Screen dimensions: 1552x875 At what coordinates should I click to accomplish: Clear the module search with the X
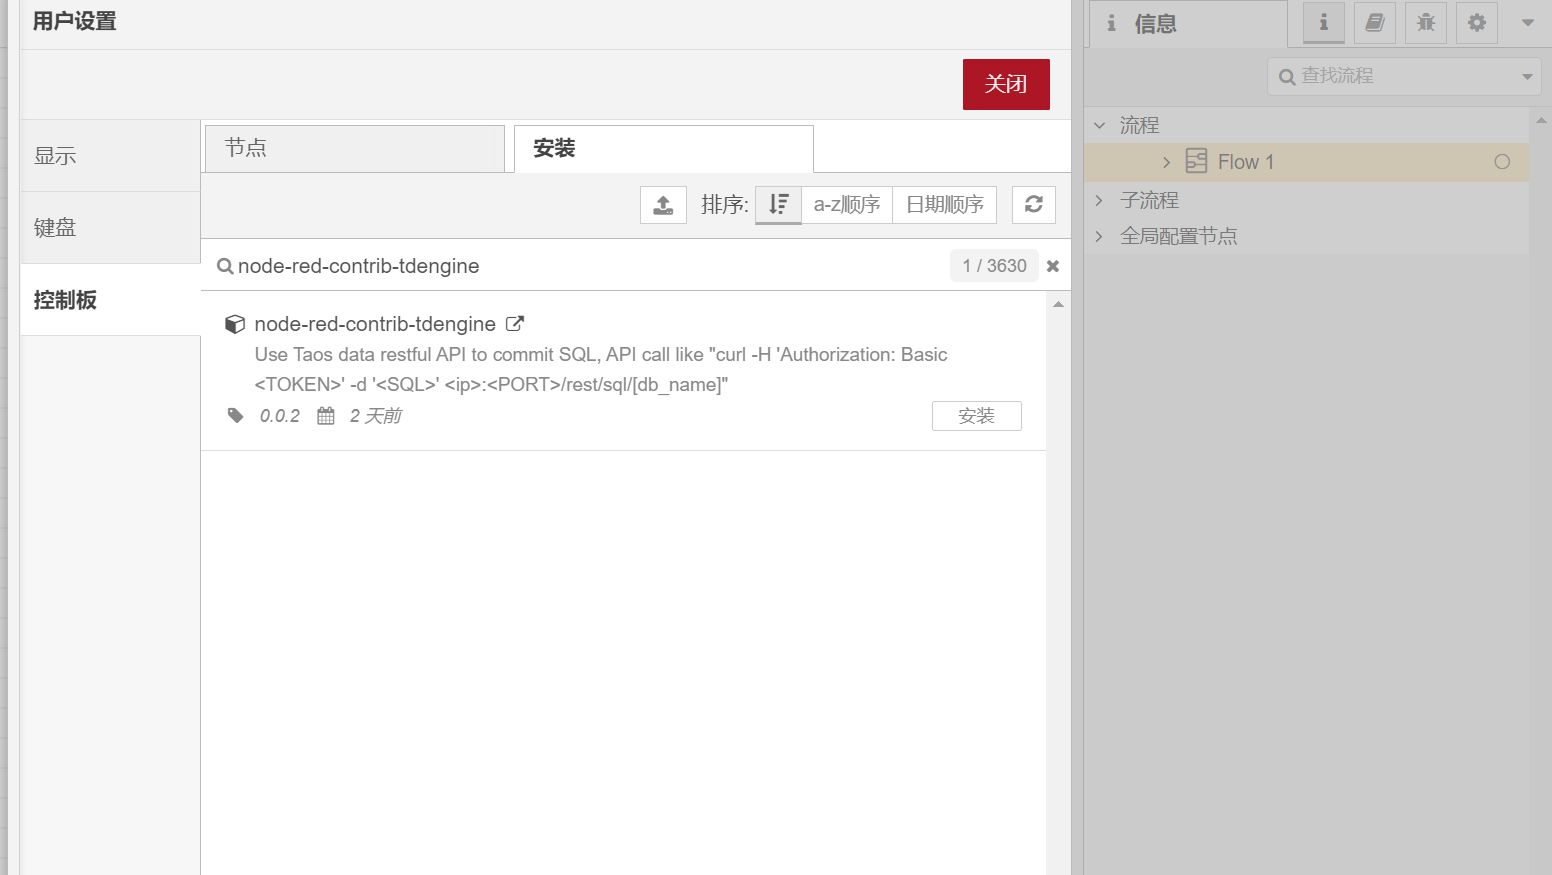pos(1052,265)
